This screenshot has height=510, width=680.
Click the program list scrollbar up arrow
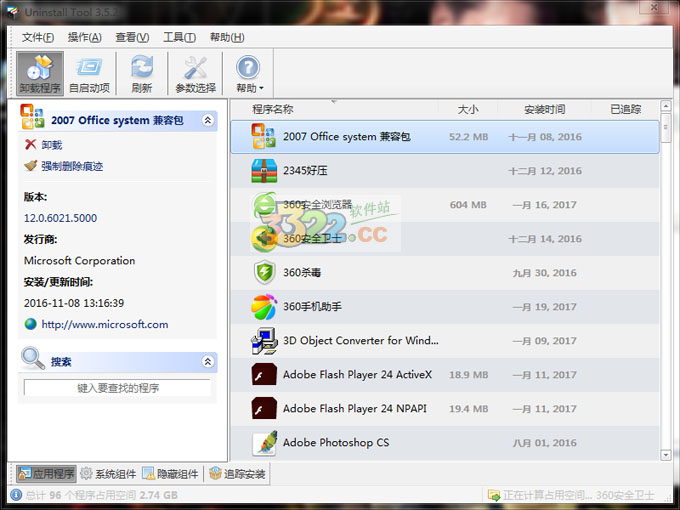point(666,105)
